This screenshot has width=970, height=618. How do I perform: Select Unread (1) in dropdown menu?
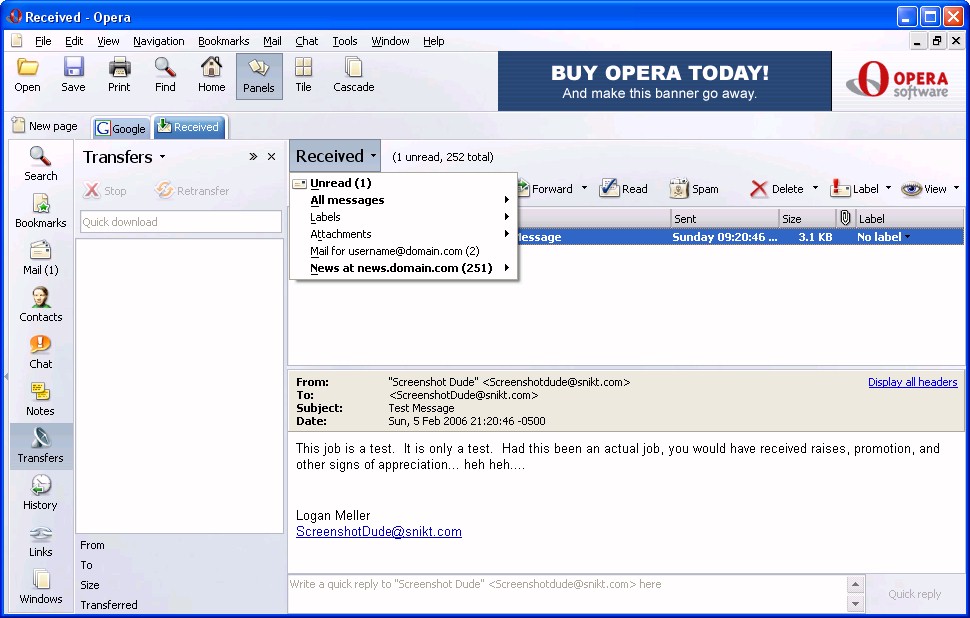coord(403,183)
